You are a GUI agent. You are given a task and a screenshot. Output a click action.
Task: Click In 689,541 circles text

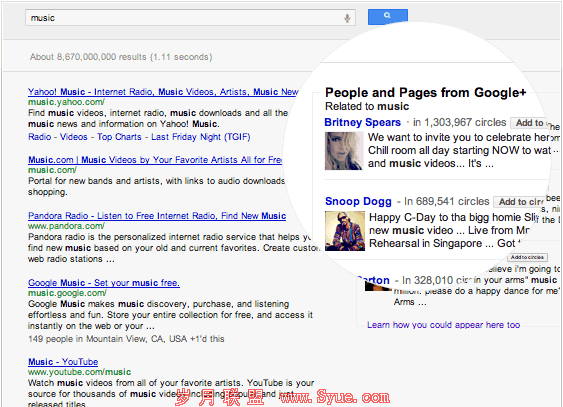coord(446,201)
